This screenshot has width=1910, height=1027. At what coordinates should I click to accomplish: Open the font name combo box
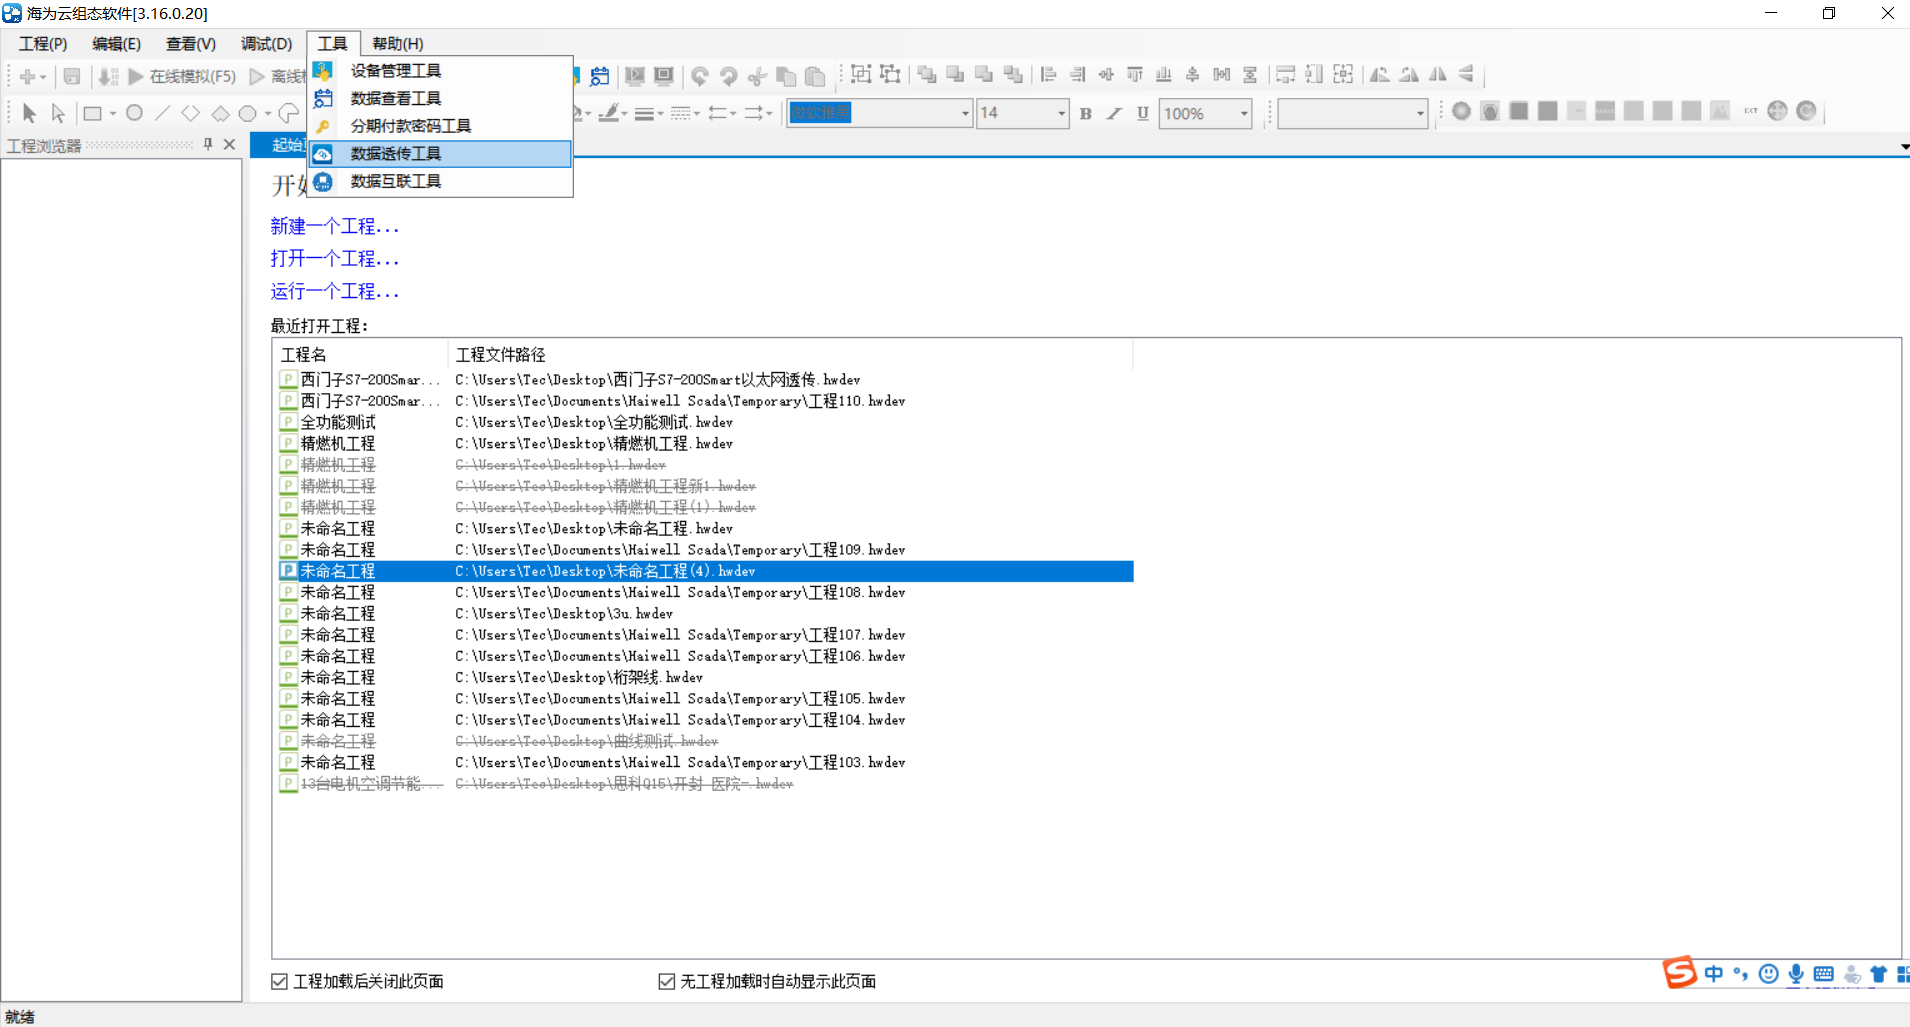pyautogui.click(x=880, y=113)
